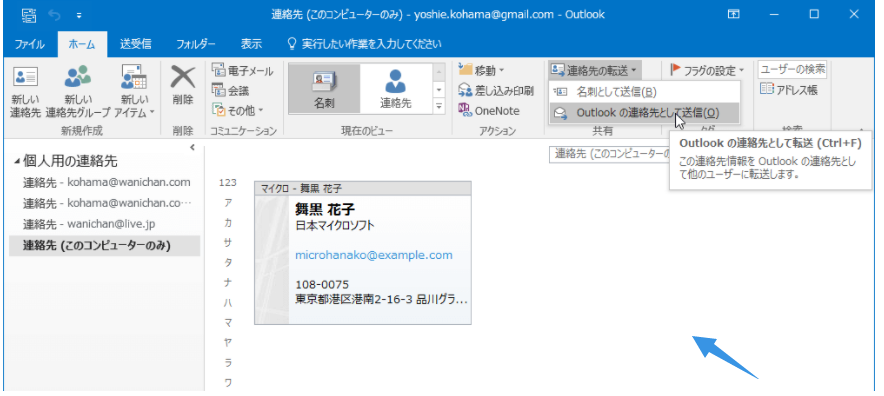Image resolution: width=884 pixels, height=396 pixels.
Task: Switch to 連絡先 people view
Action: tap(395, 88)
